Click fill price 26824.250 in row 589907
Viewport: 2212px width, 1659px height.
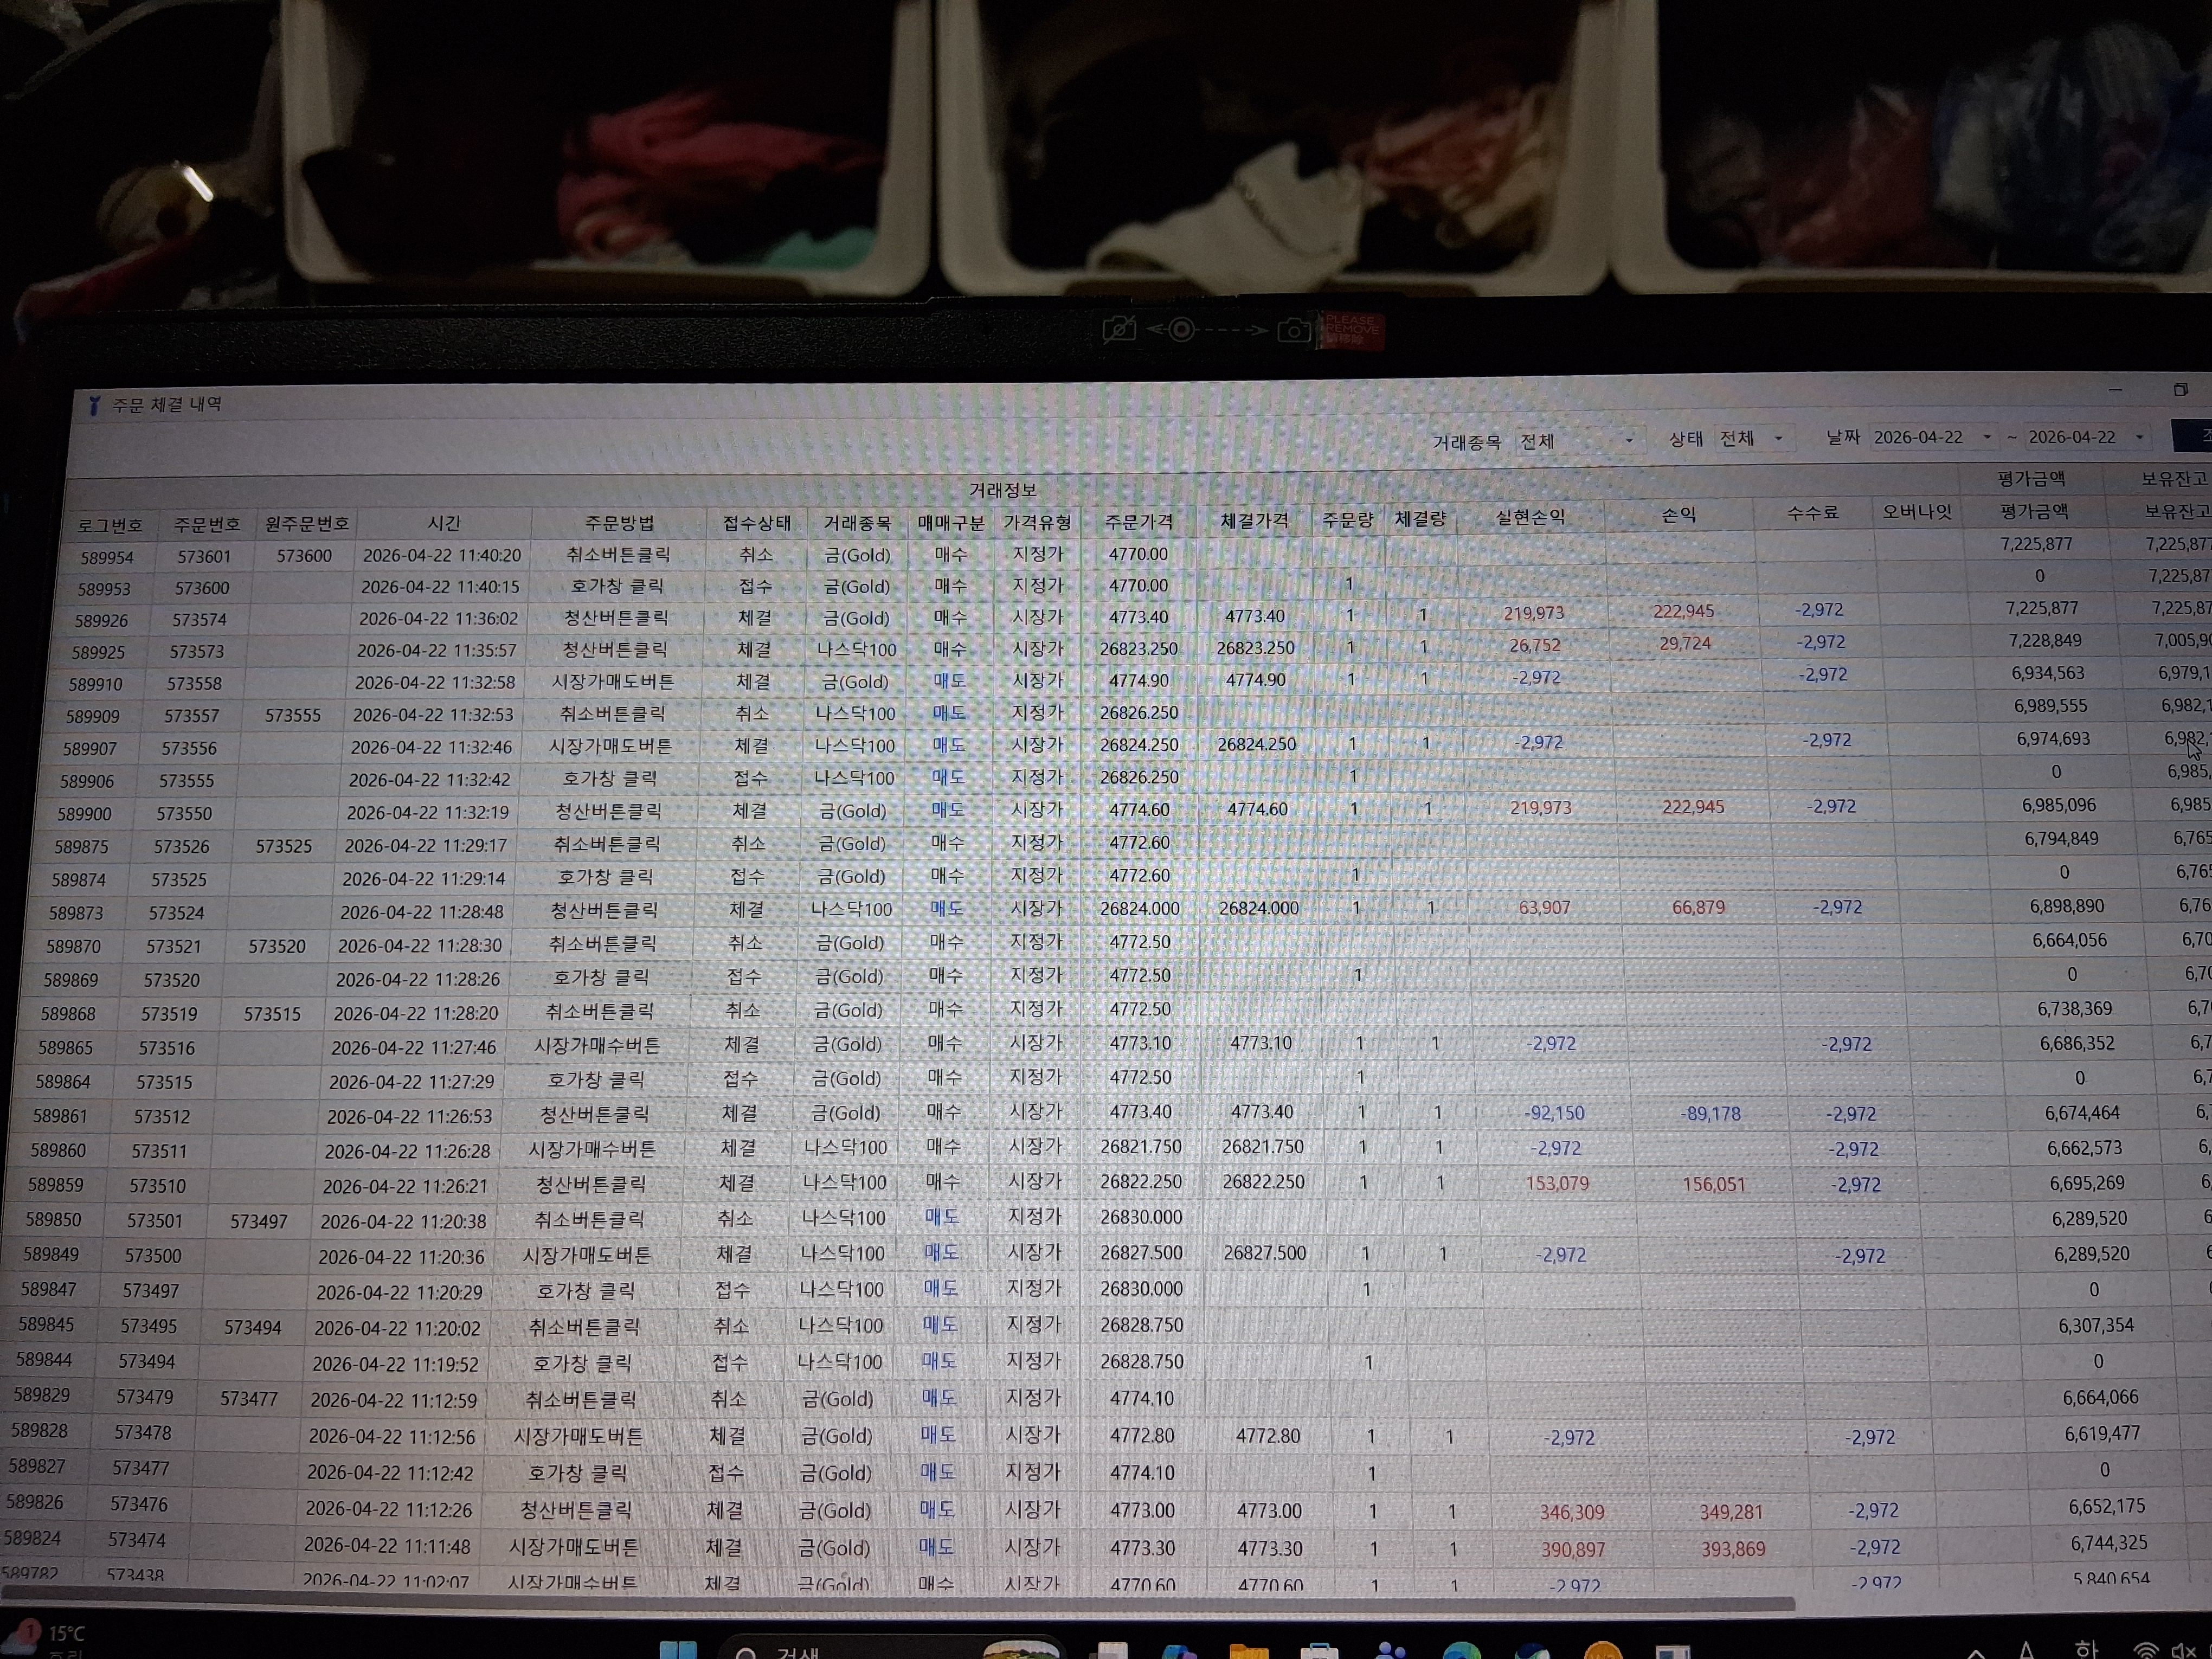pyautogui.click(x=1256, y=744)
